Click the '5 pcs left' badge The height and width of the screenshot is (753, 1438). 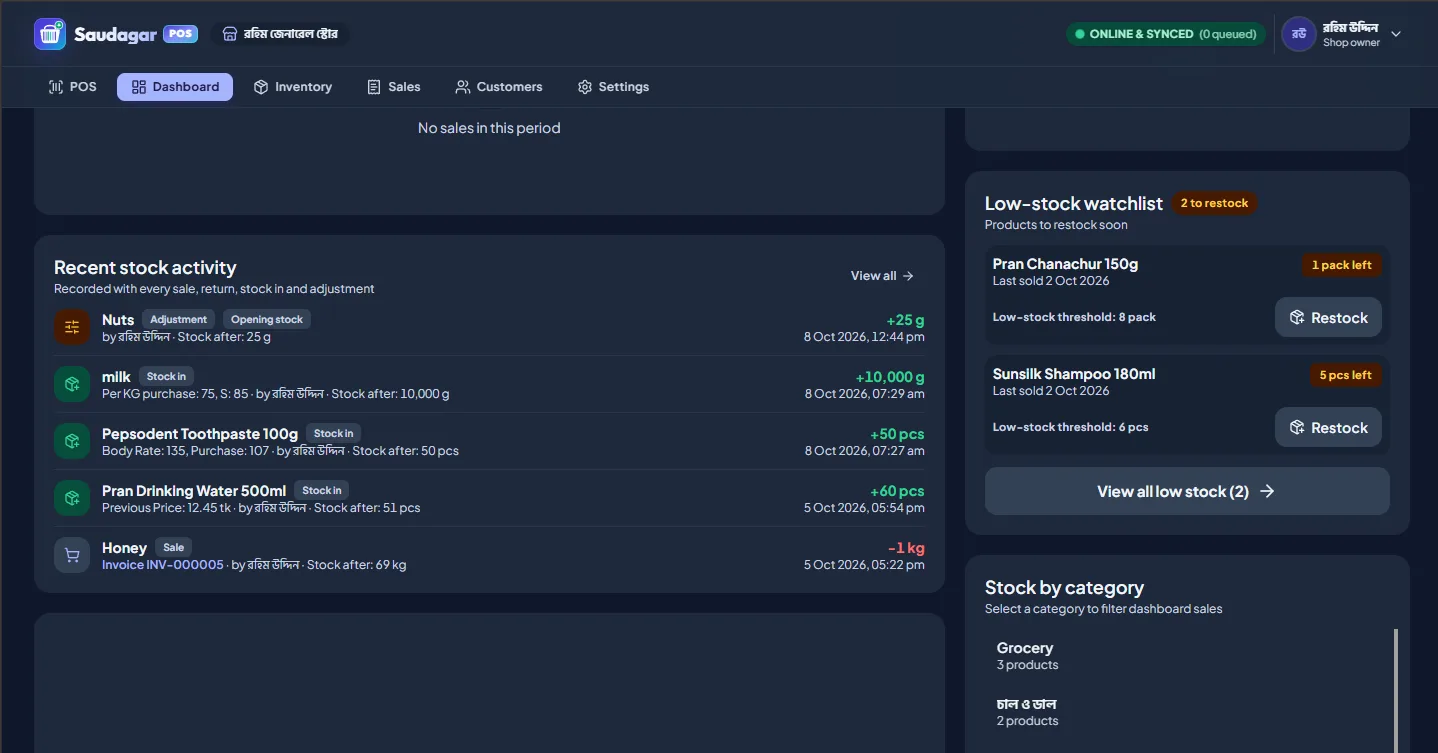(x=1345, y=375)
